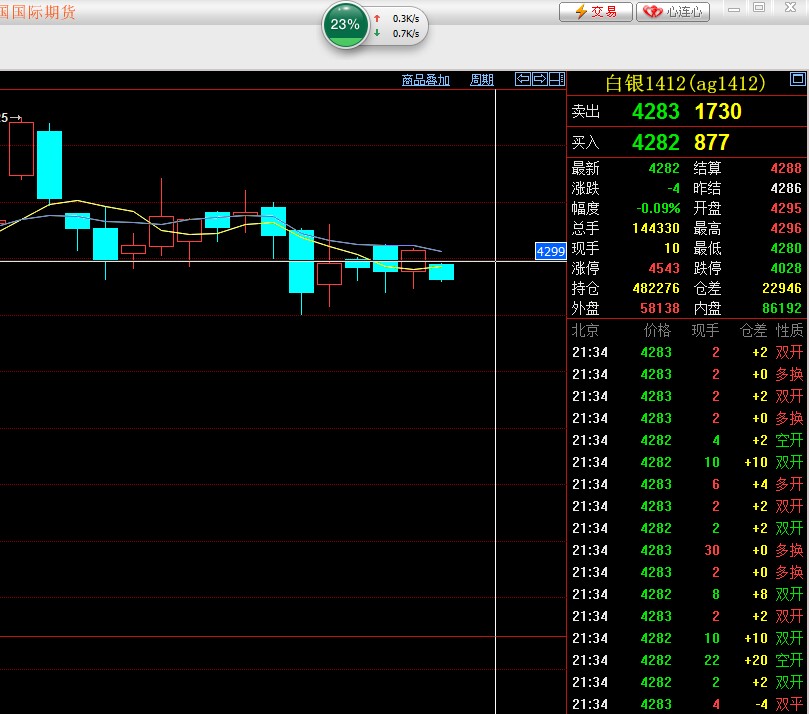809x714 pixels.
Task: Click the 4299 price label on chart axis
Action: tap(550, 252)
